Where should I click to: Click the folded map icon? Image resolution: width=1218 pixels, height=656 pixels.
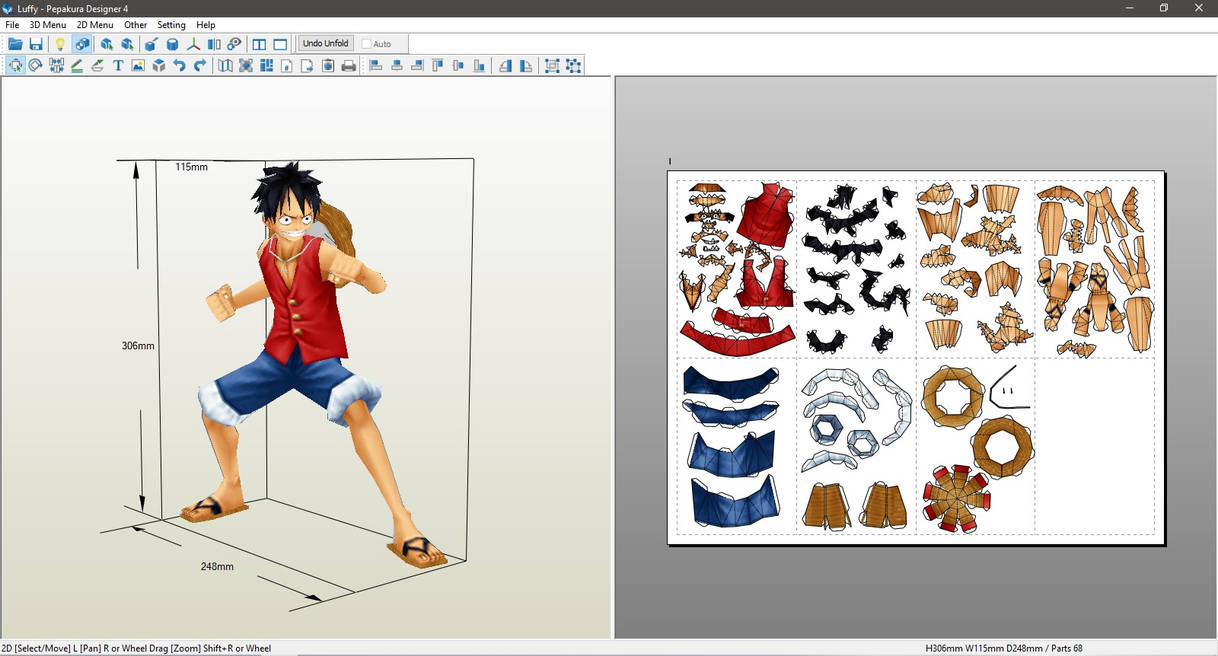[225, 66]
